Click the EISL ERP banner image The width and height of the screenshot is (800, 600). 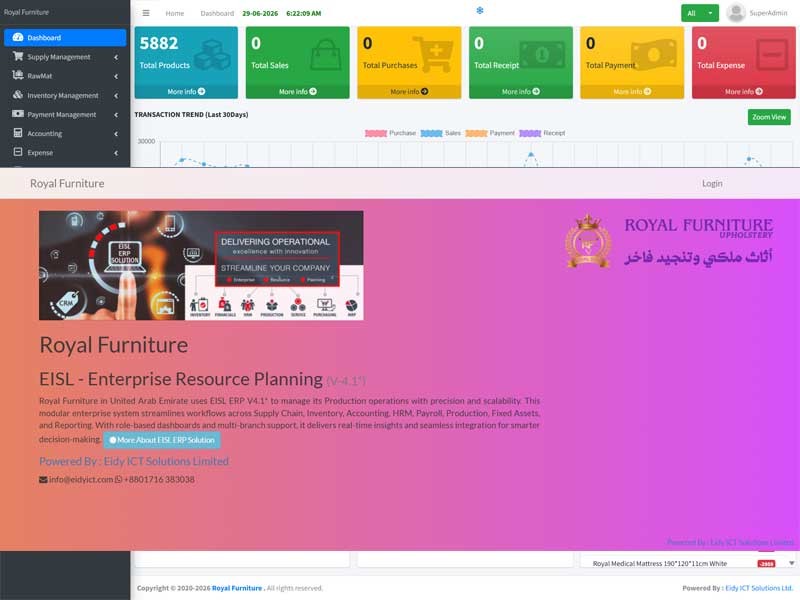pyautogui.click(x=201, y=265)
